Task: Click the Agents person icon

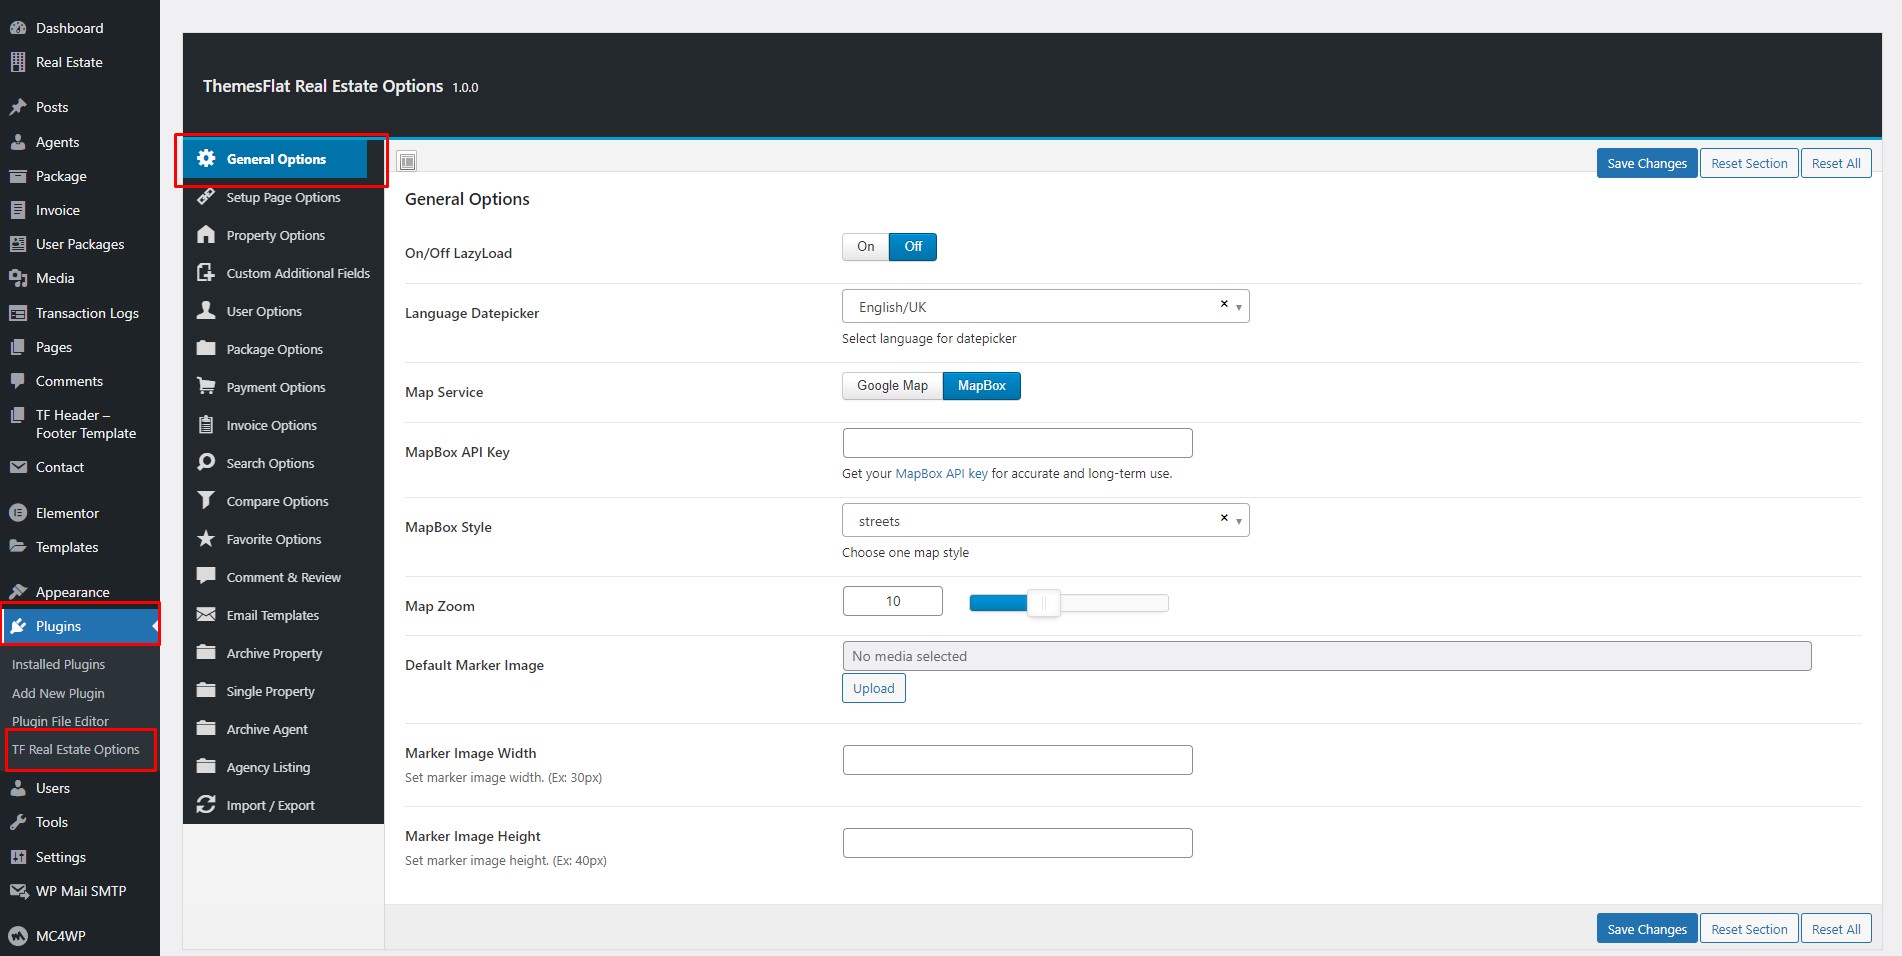Action: click(18, 142)
